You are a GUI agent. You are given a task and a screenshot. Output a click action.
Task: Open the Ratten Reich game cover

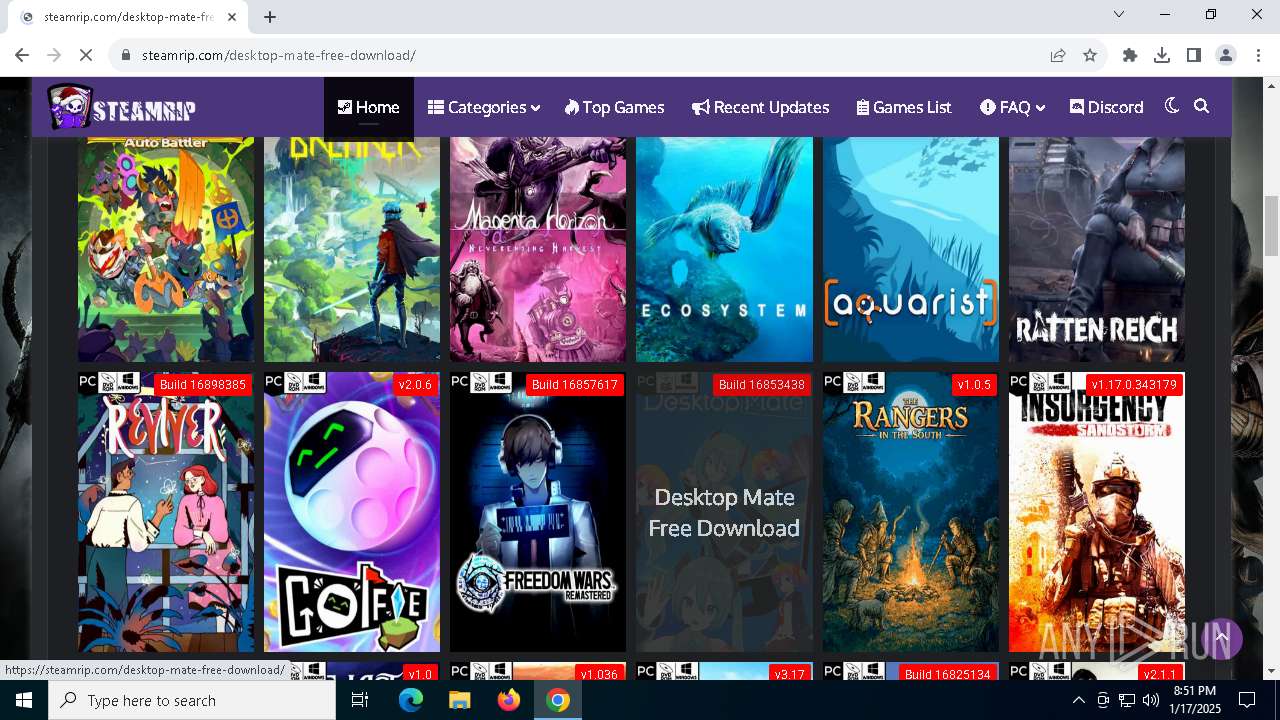[1097, 249]
